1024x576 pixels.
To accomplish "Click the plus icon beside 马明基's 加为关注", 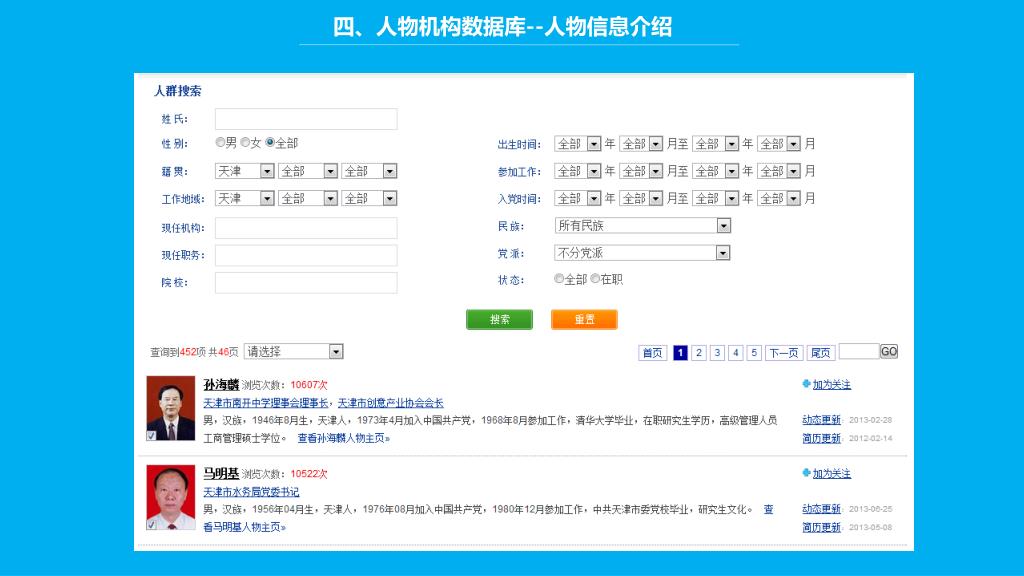I will pyautogui.click(x=807, y=473).
